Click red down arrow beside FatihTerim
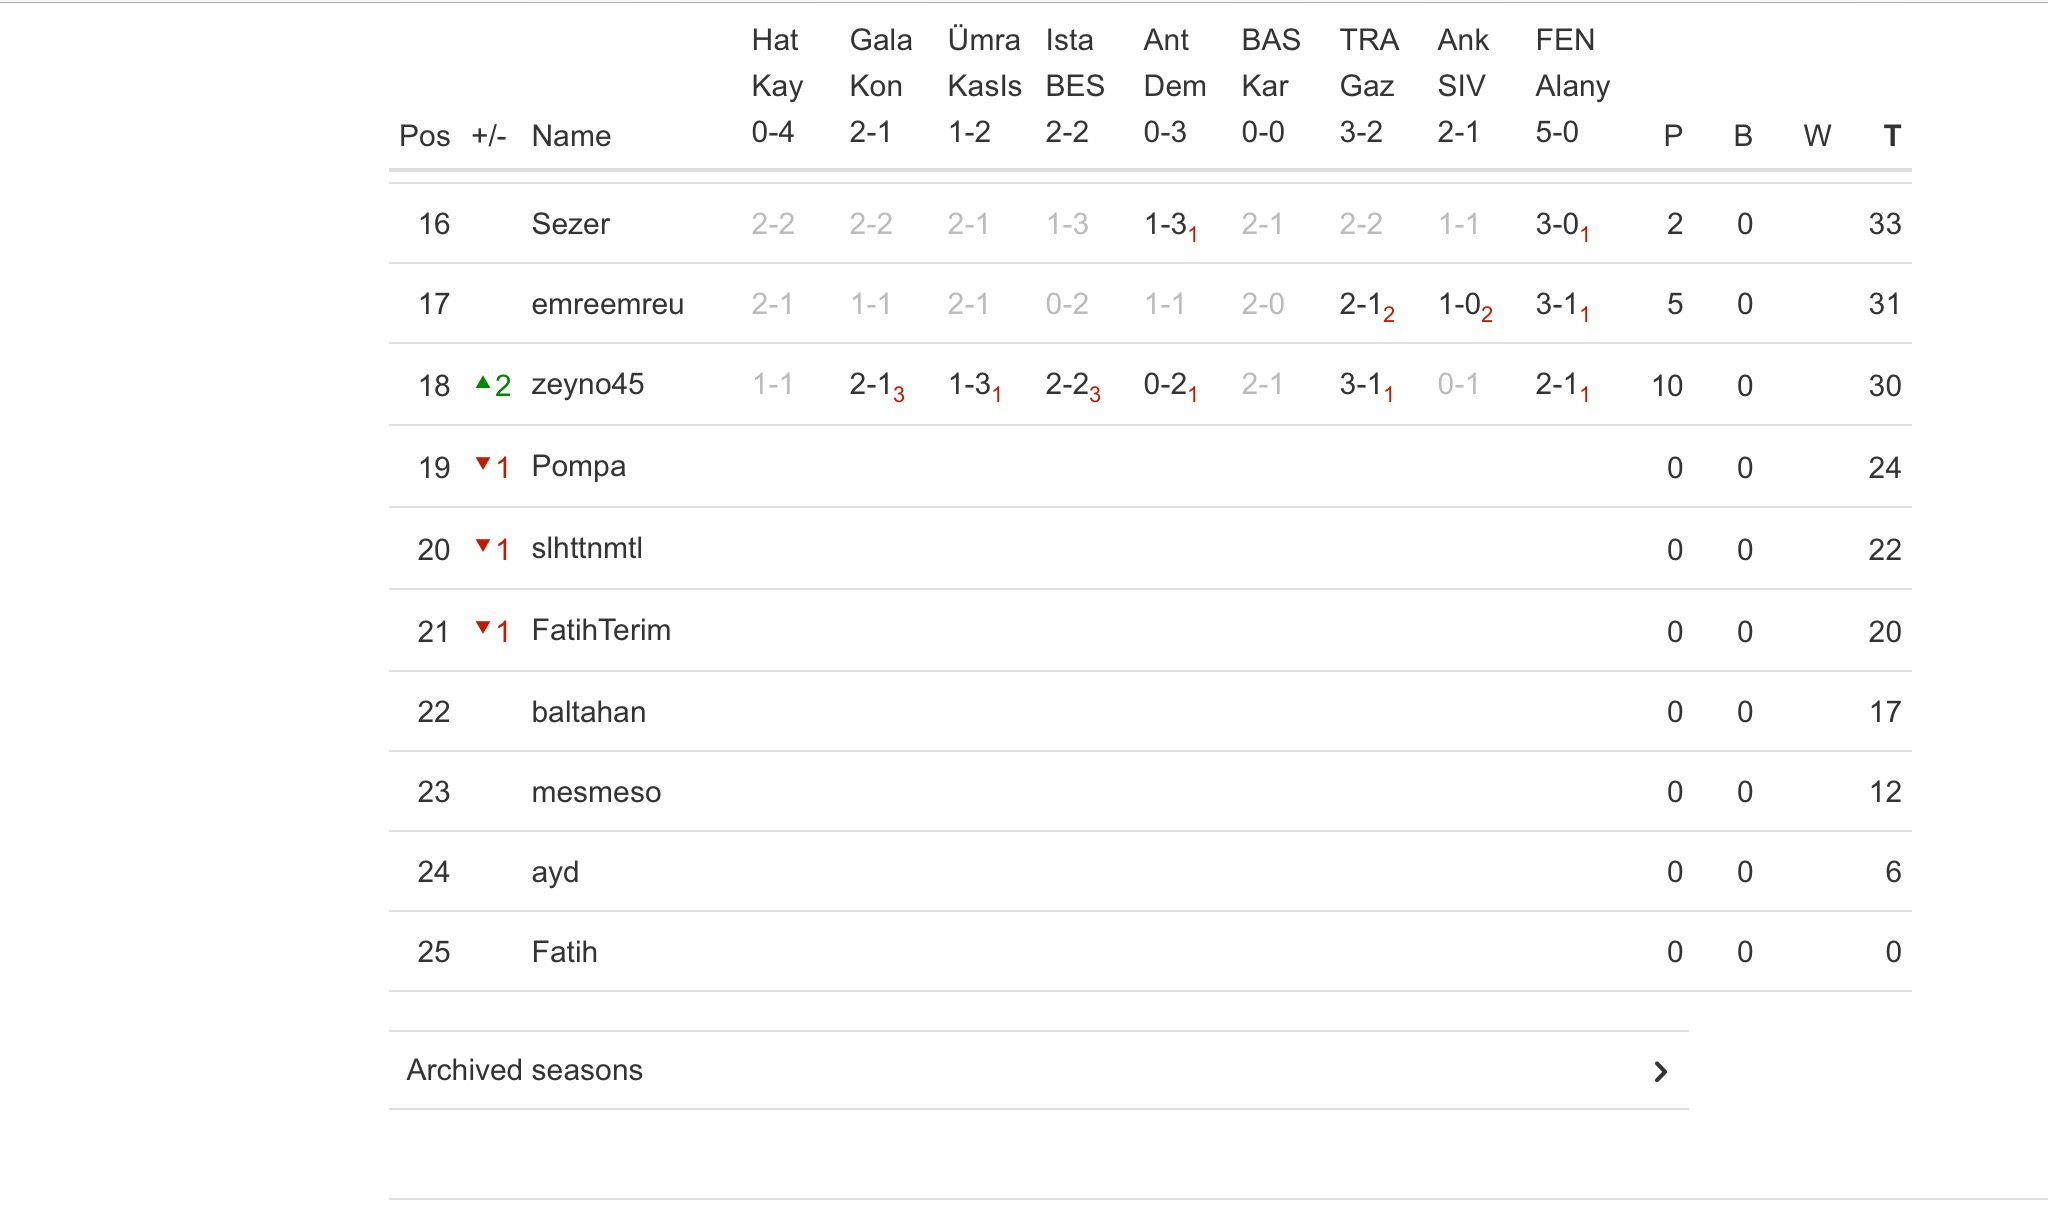This screenshot has width=2048, height=1205. coord(483,628)
